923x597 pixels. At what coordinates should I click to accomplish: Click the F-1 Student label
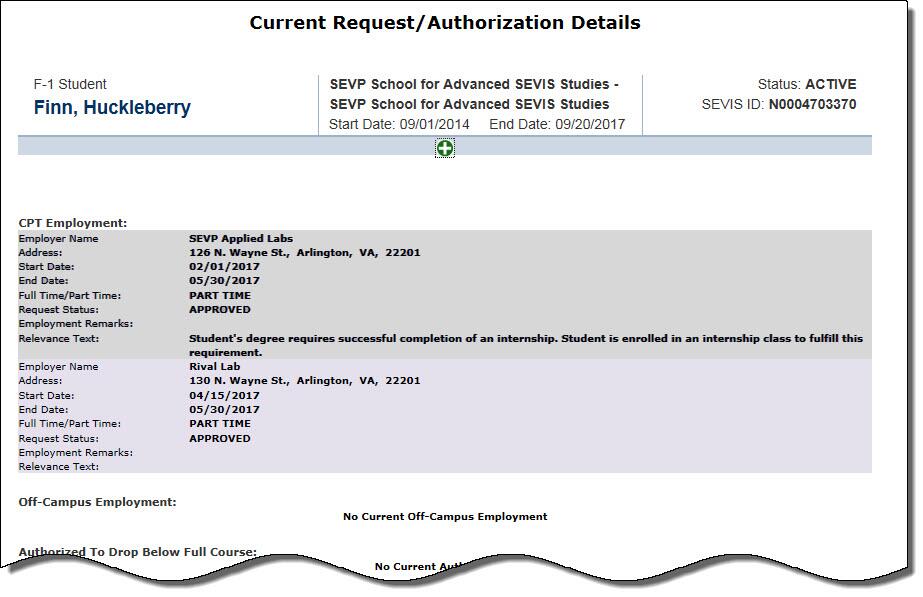point(70,84)
